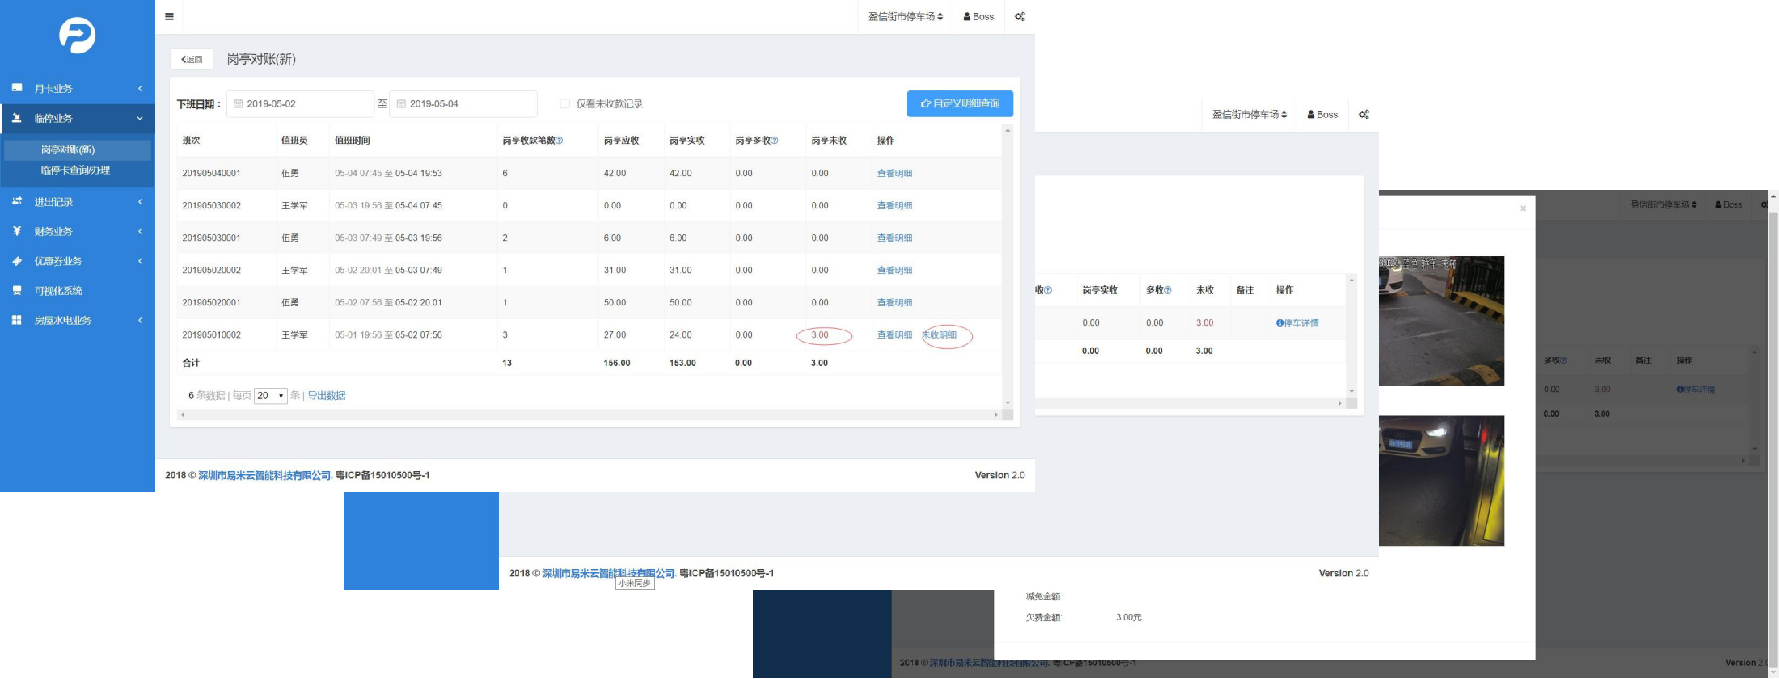Open 查看明细 for shift 201905040001
The height and width of the screenshot is (679, 1779).
coord(894,173)
